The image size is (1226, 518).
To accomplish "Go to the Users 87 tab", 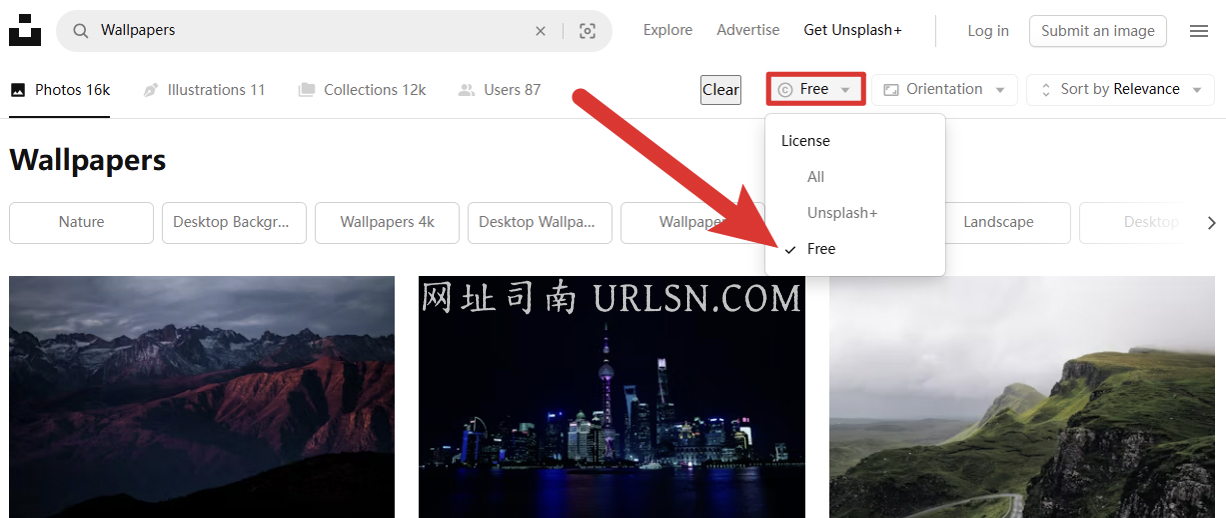I will 499,90.
